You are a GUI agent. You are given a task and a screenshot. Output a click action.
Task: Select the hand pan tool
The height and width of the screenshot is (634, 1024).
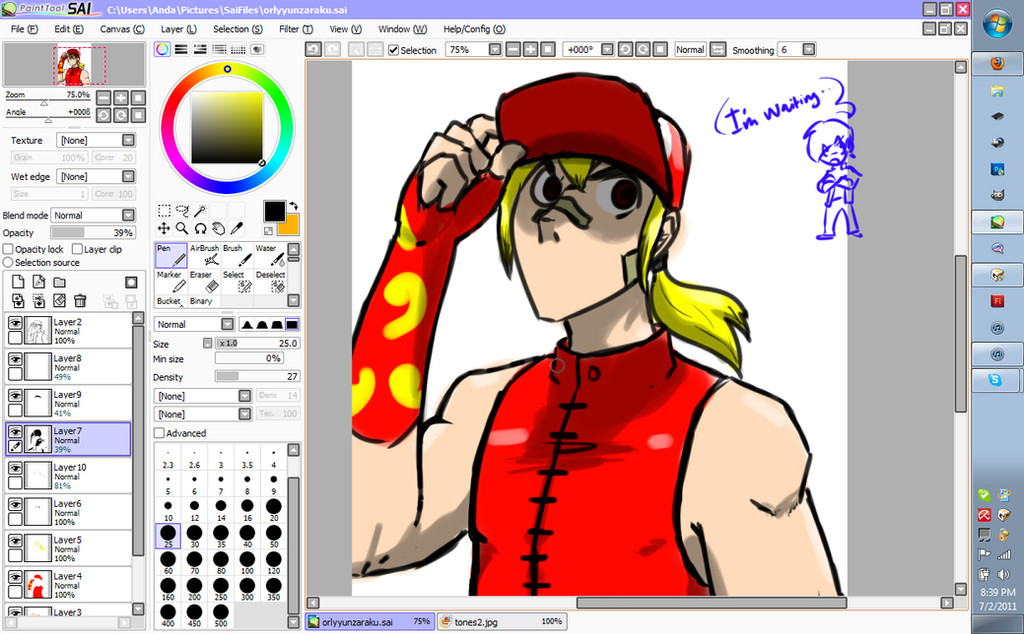pos(219,228)
